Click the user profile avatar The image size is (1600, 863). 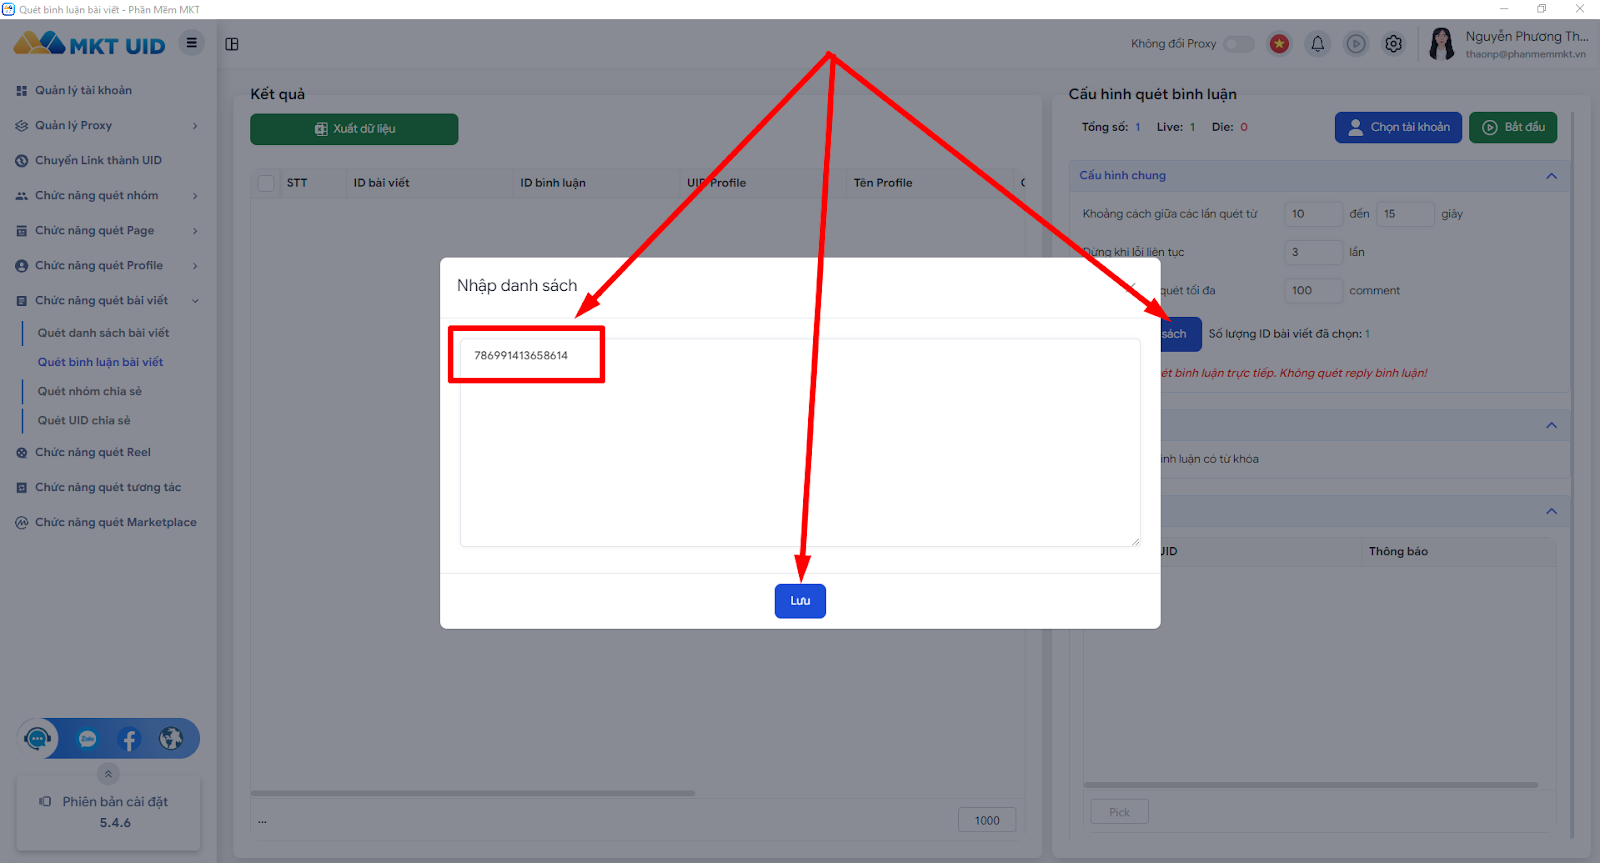[1442, 44]
